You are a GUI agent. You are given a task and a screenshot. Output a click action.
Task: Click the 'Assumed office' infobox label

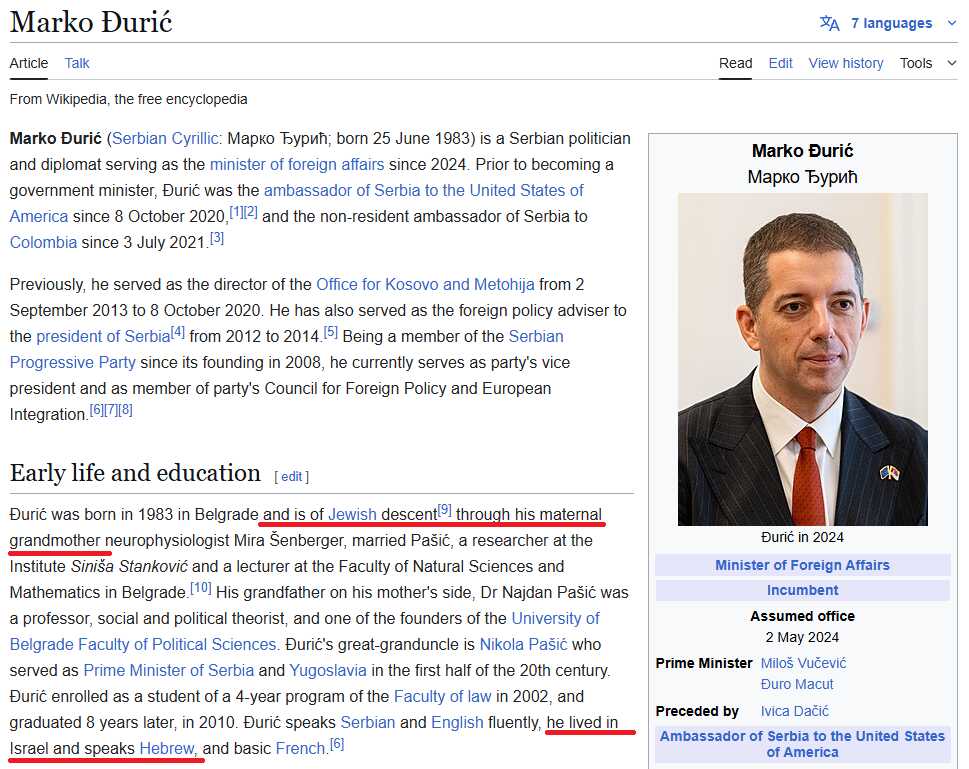[802, 616]
